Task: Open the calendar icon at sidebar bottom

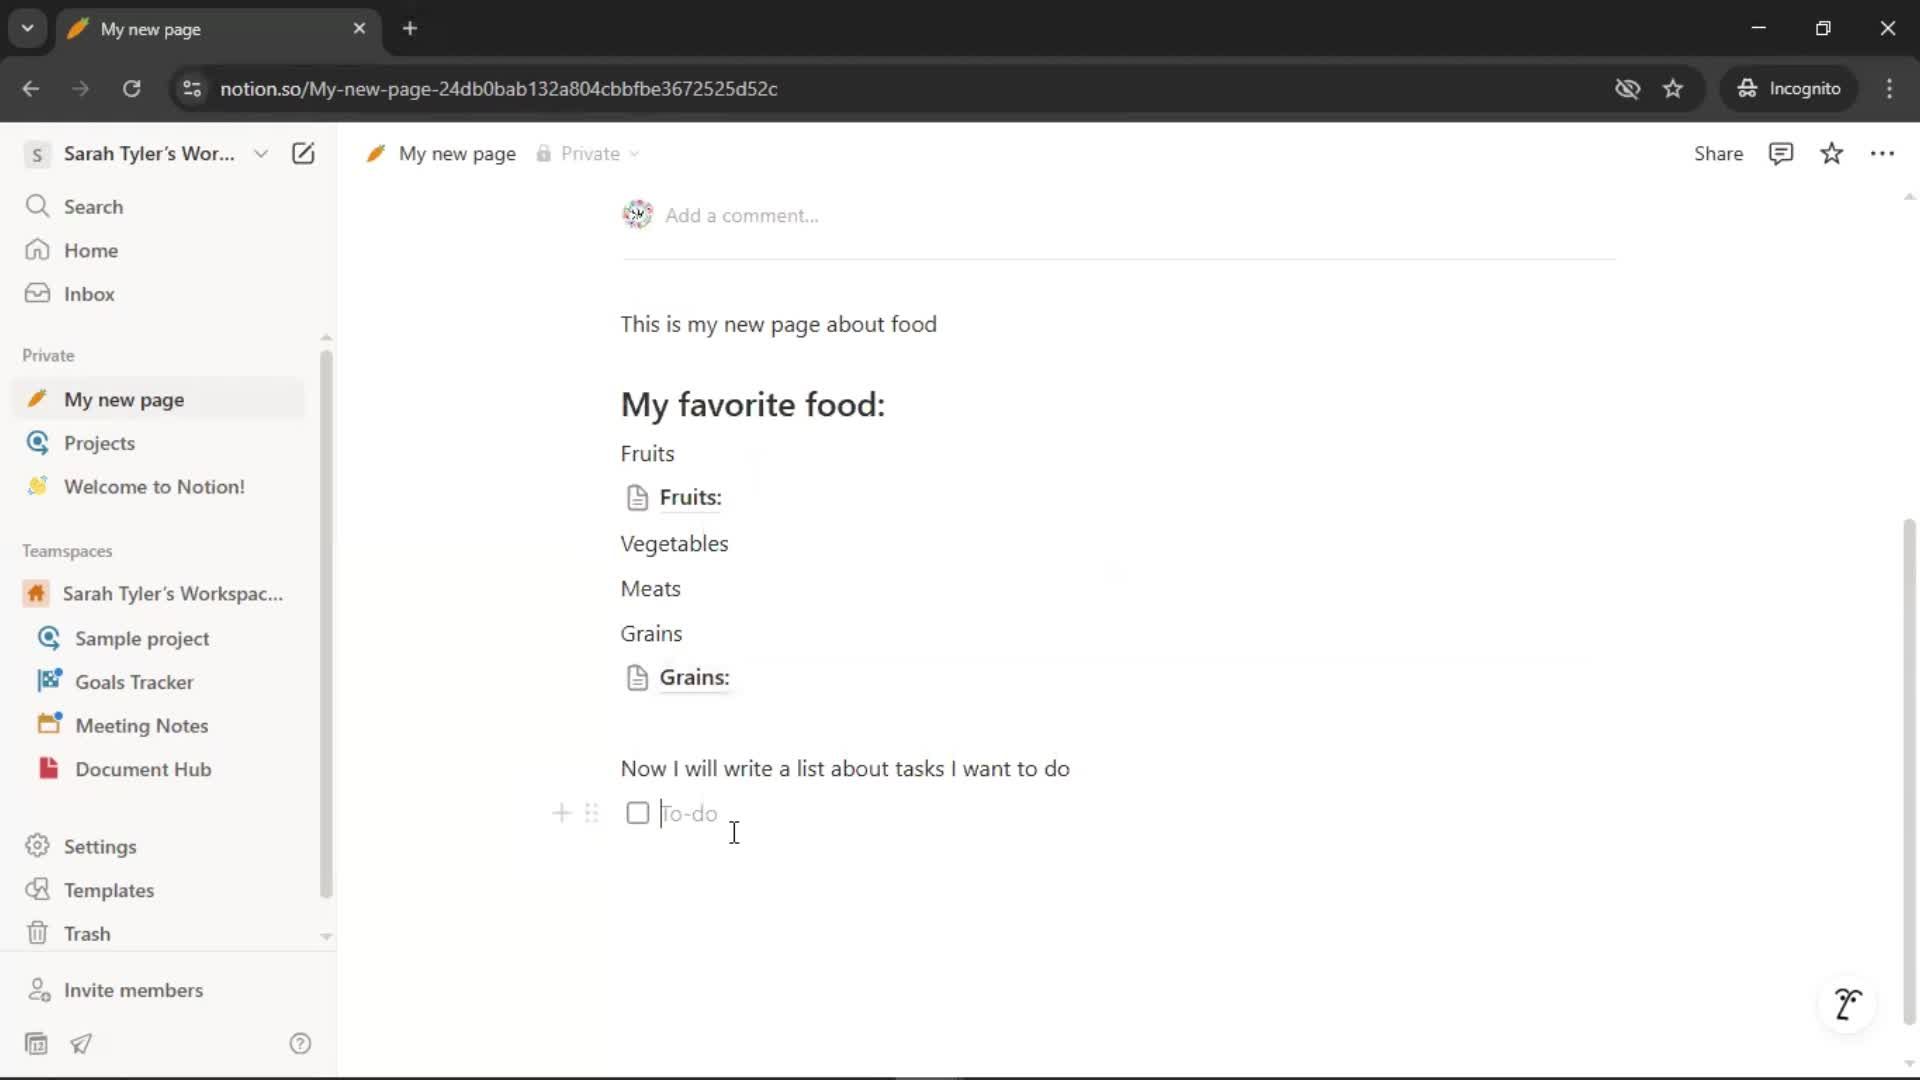Action: (36, 1044)
